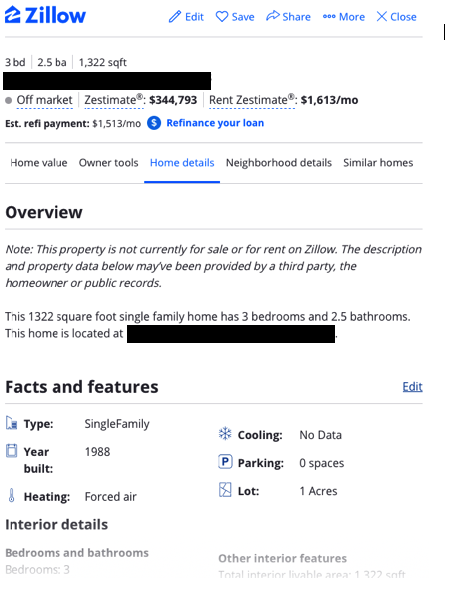Open Neighborhood details tab
This screenshot has width=472, height=599.
[x=278, y=163]
